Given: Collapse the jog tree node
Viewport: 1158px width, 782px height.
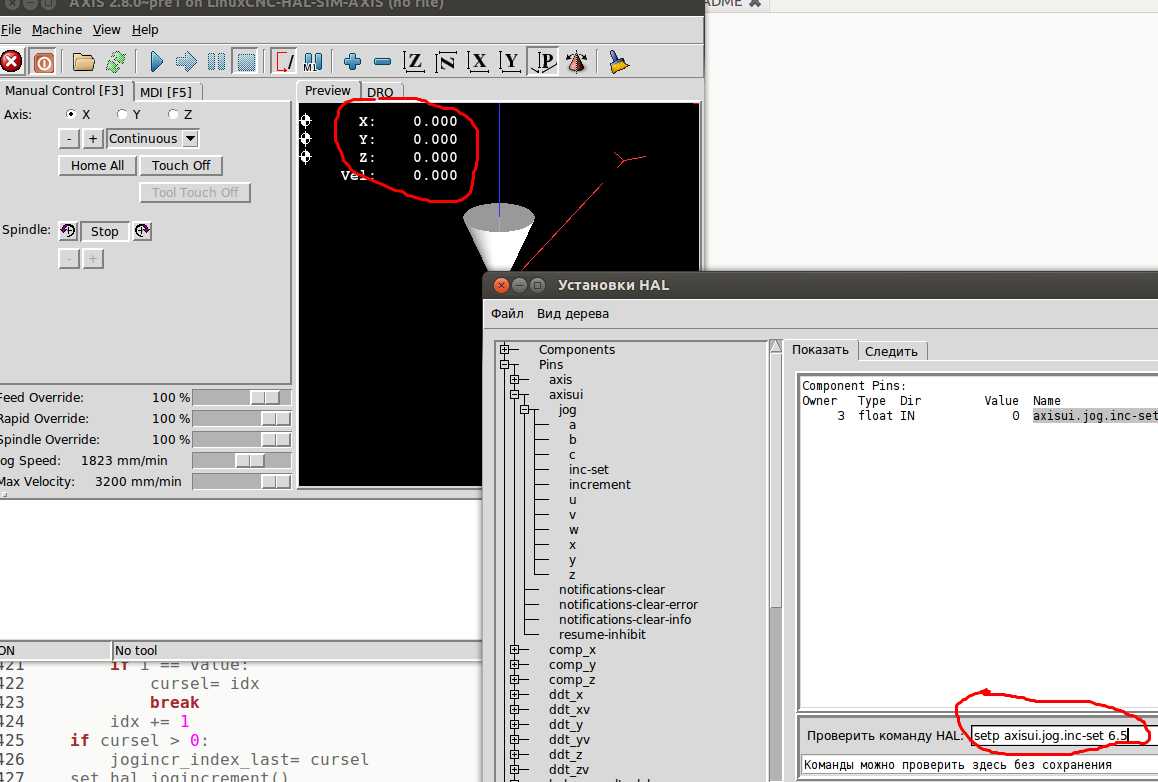Looking at the screenshot, I should click(x=524, y=409).
